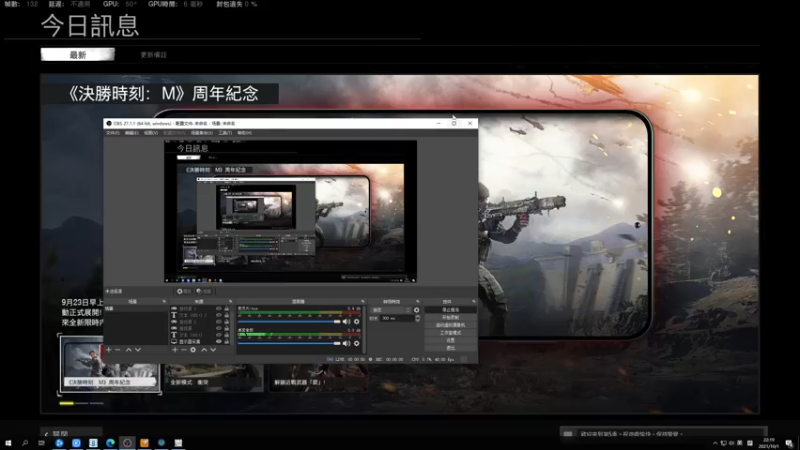This screenshot has height=450, width=800.
Task: Select the 周年紀念 news thumbnail card
Action: pos(110,364)
